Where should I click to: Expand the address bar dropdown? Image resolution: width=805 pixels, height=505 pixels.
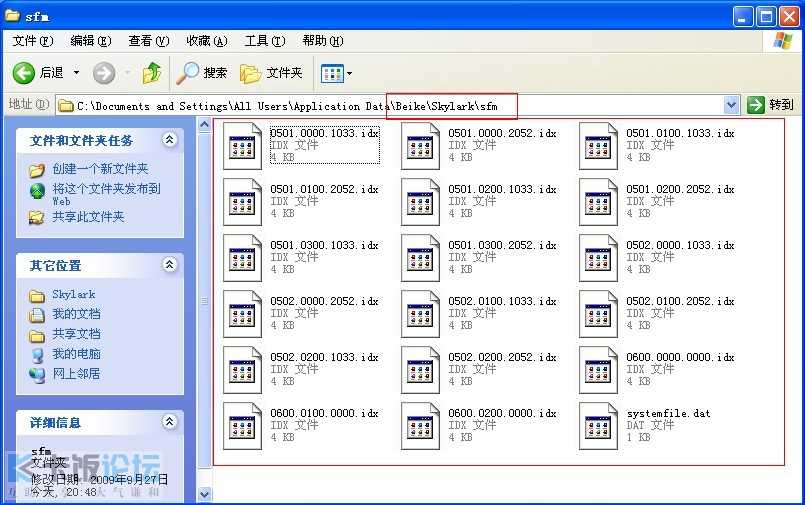pyautogui.click(x=731, y=106)
